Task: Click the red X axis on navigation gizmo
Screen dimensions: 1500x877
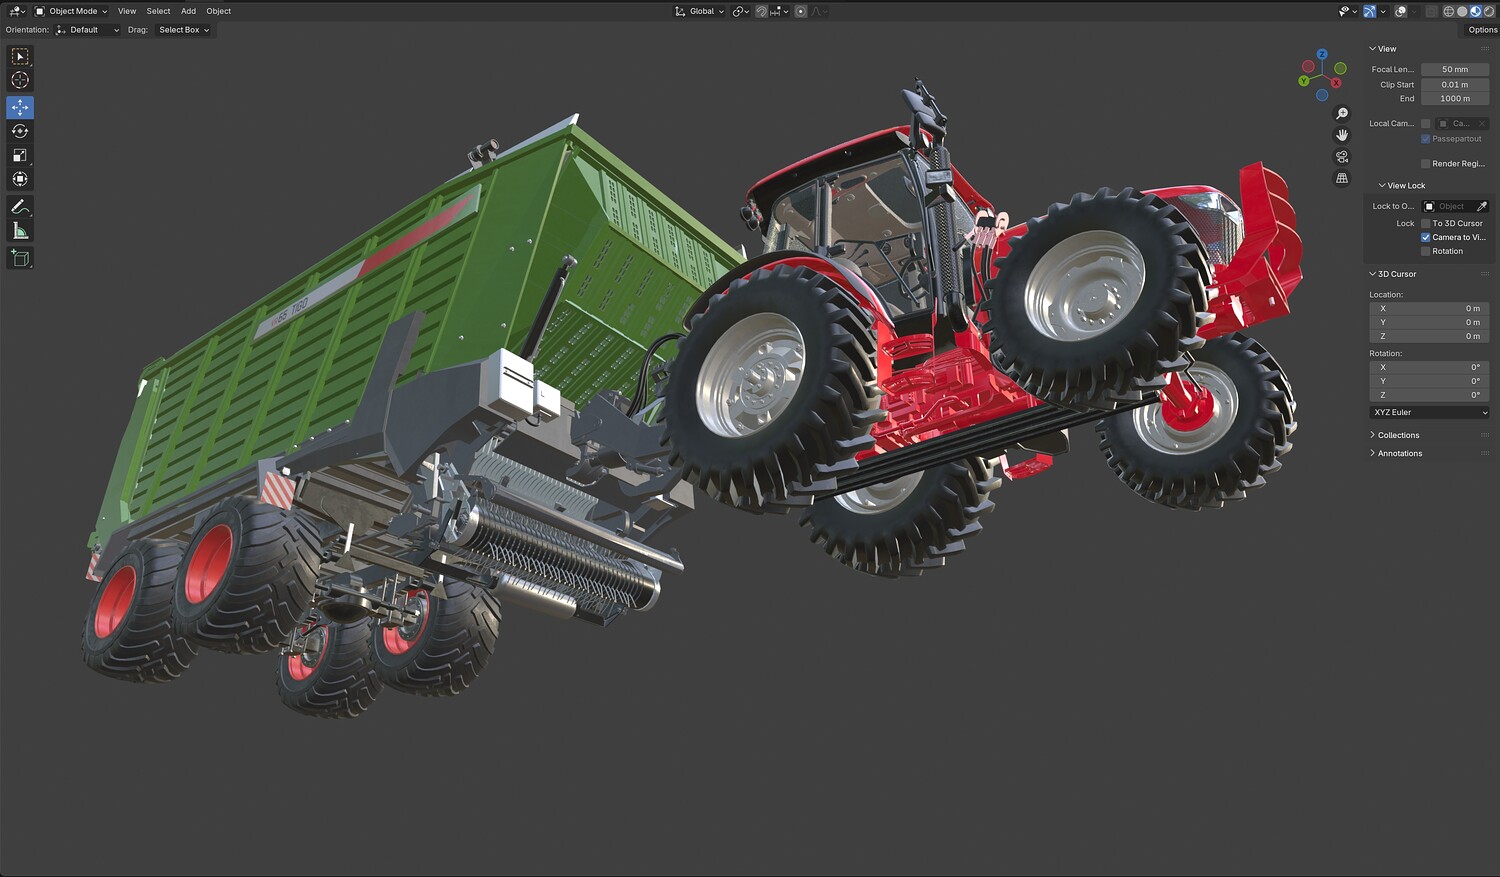Action: (1336, 83)
